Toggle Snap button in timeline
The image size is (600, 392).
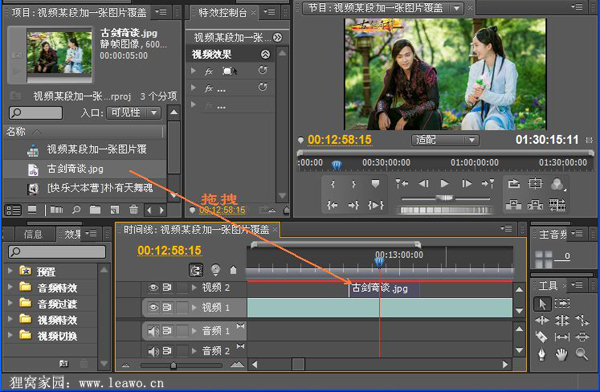pyautogui.click(x=196, y=270)
